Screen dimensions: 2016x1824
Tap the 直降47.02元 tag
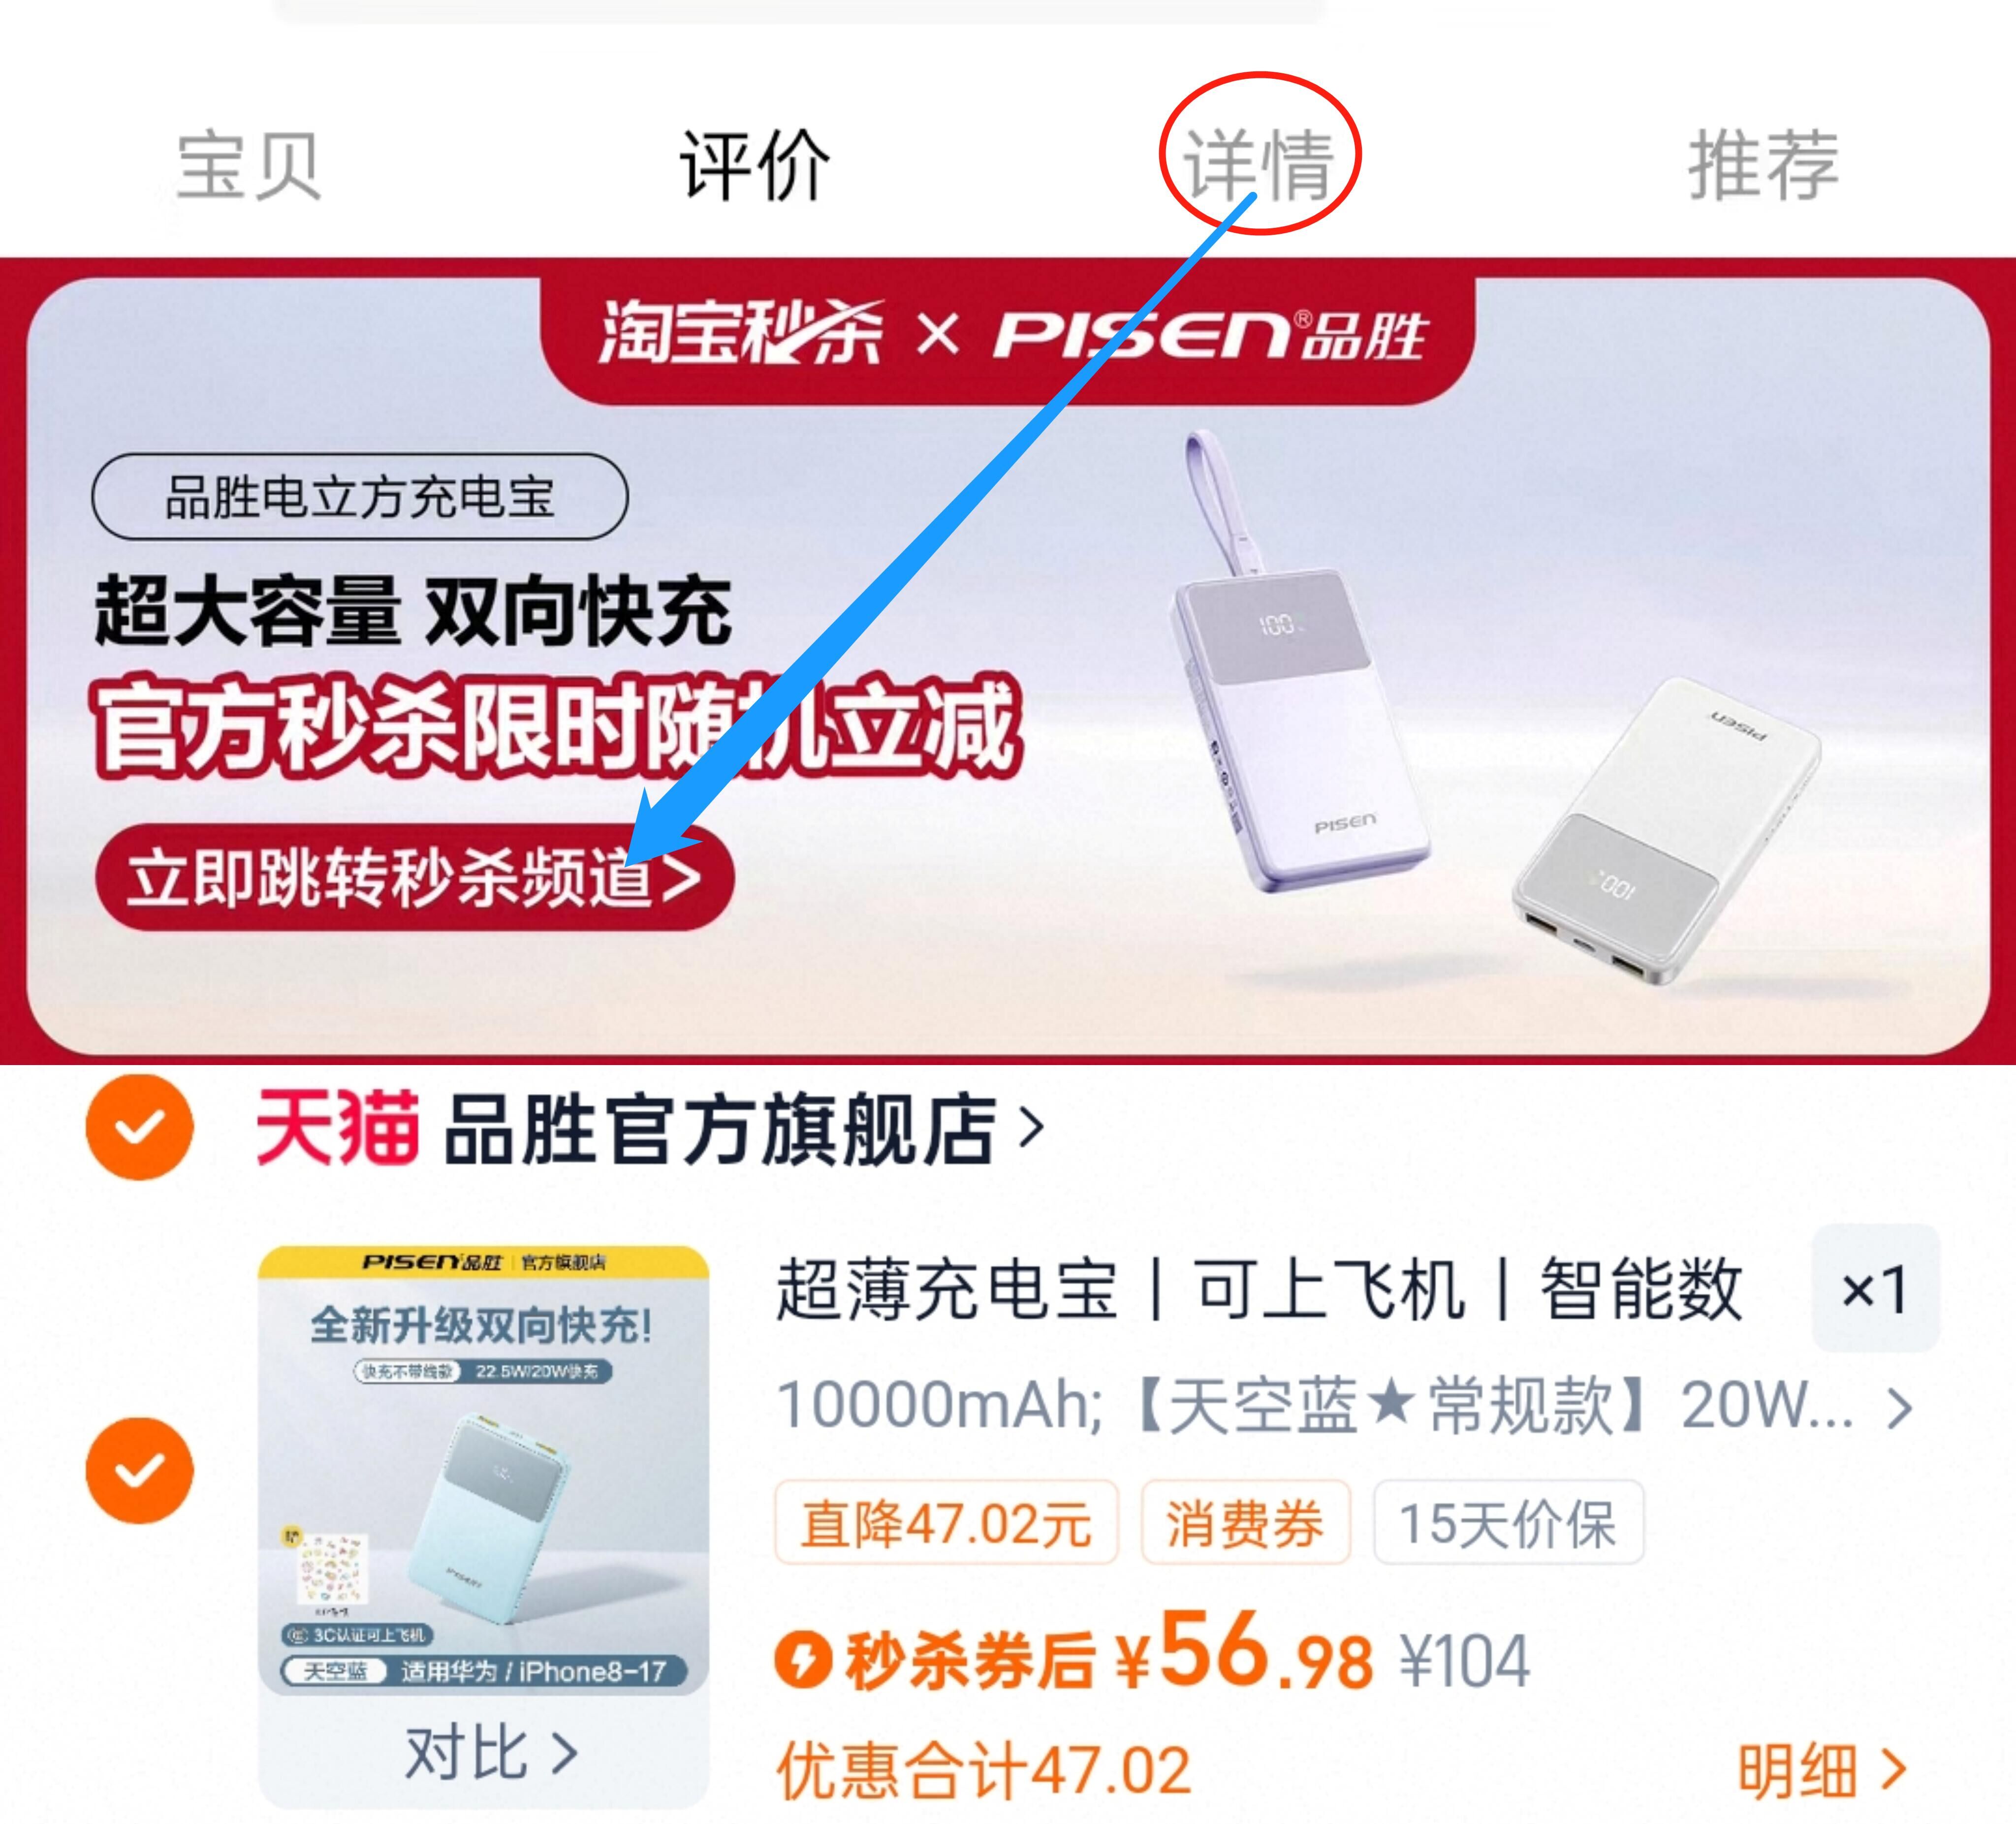point(946,1523)
